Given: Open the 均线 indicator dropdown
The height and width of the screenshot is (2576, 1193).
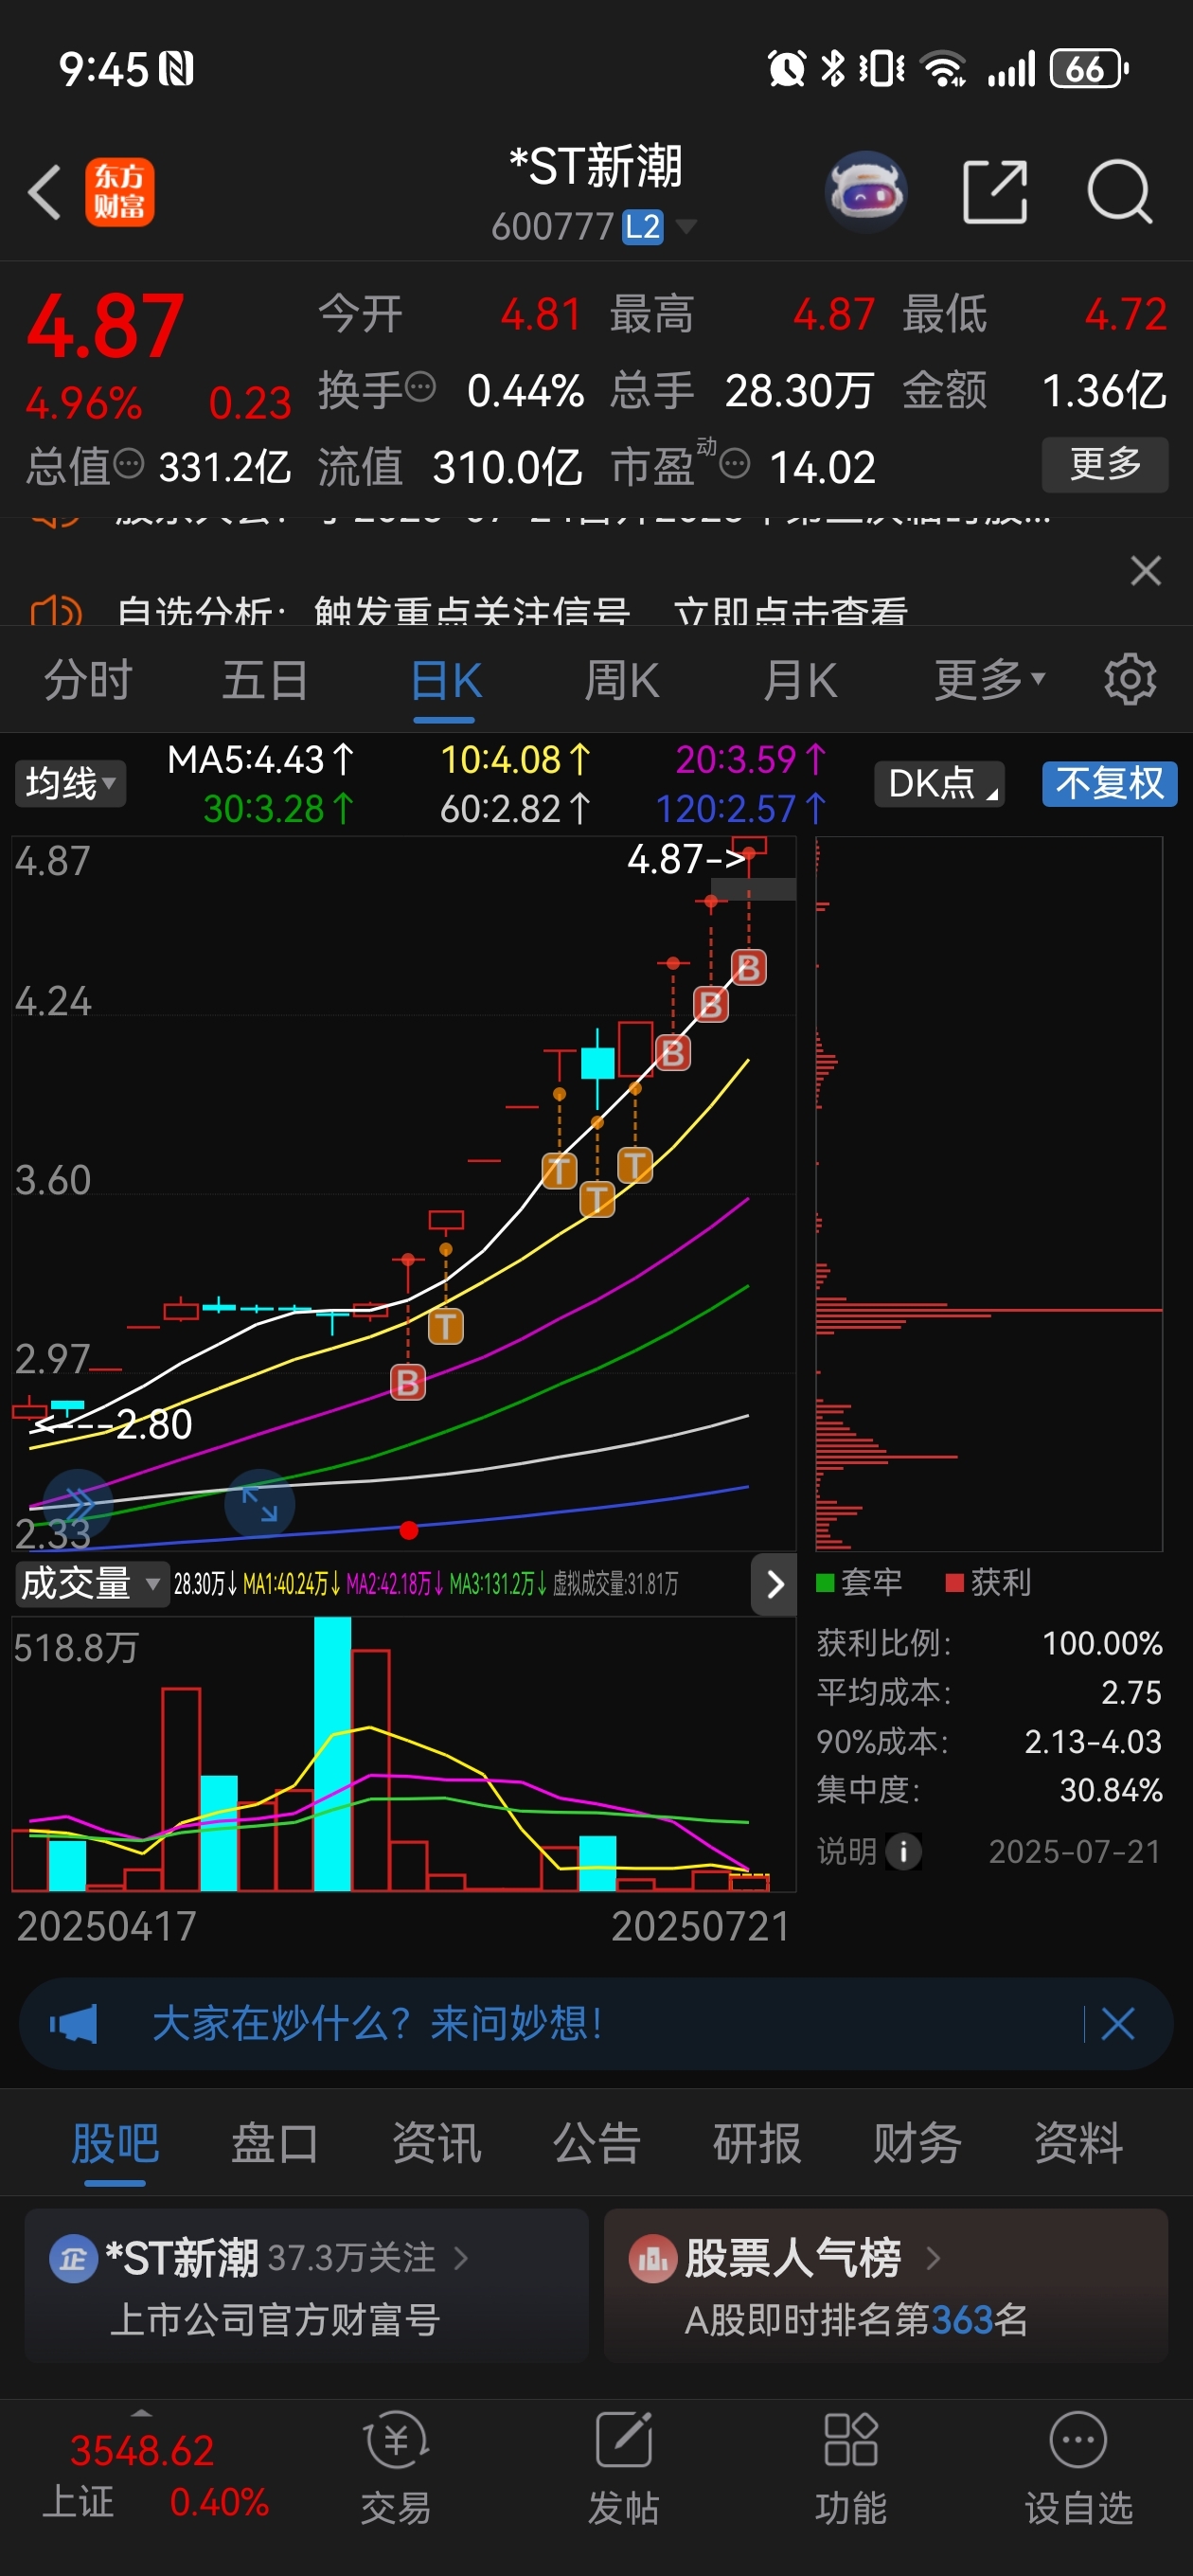Looking at the screenshot, I should pos(69,782).
